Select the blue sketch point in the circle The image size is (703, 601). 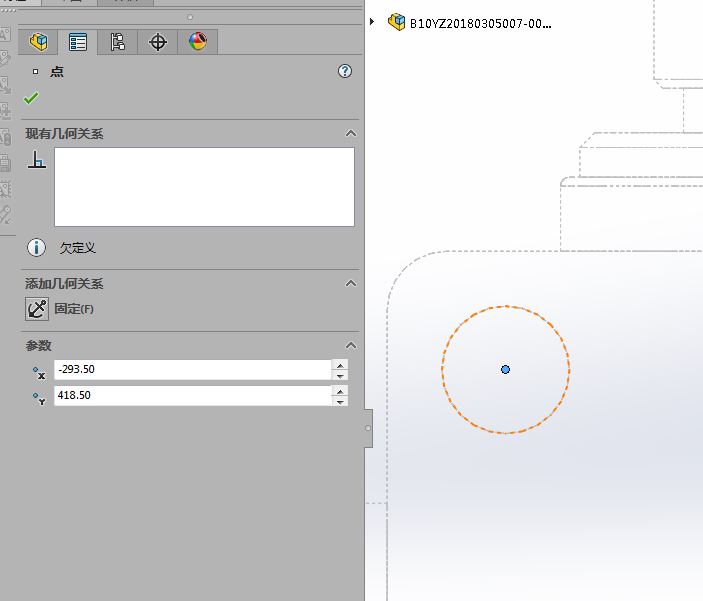(x=505, y=369)
